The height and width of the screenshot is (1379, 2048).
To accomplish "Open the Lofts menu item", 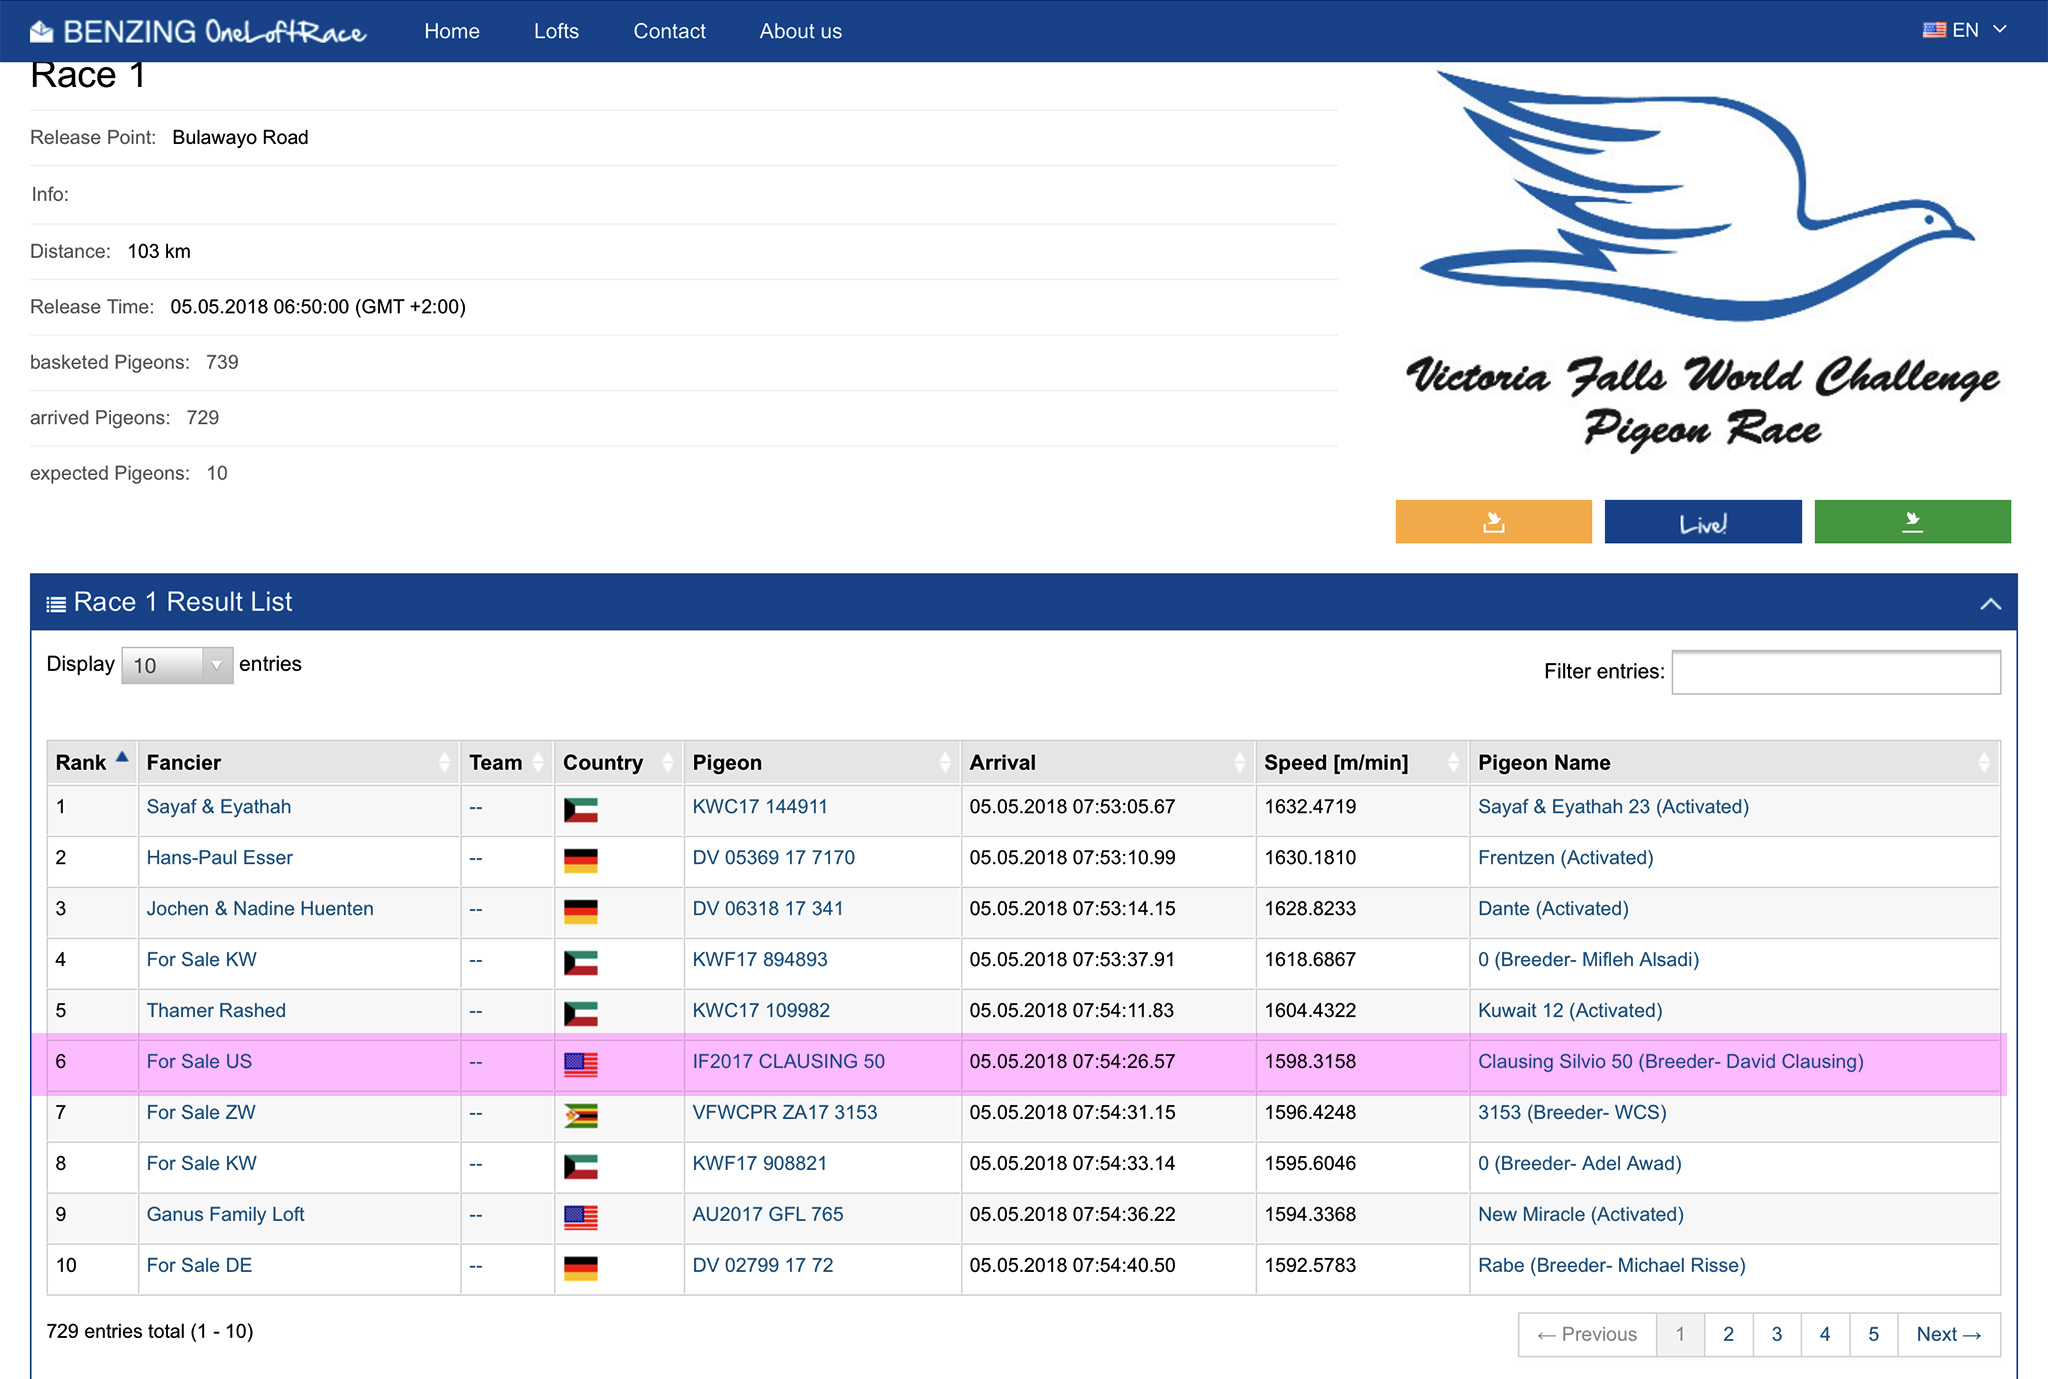I will click(x=556, y=31).
